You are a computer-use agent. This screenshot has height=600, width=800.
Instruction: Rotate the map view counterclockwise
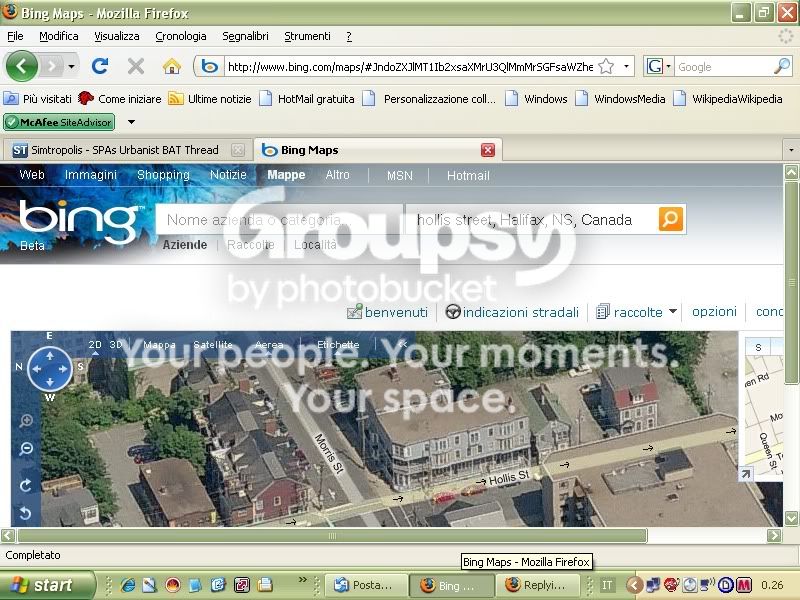click(x=26, y=513)
